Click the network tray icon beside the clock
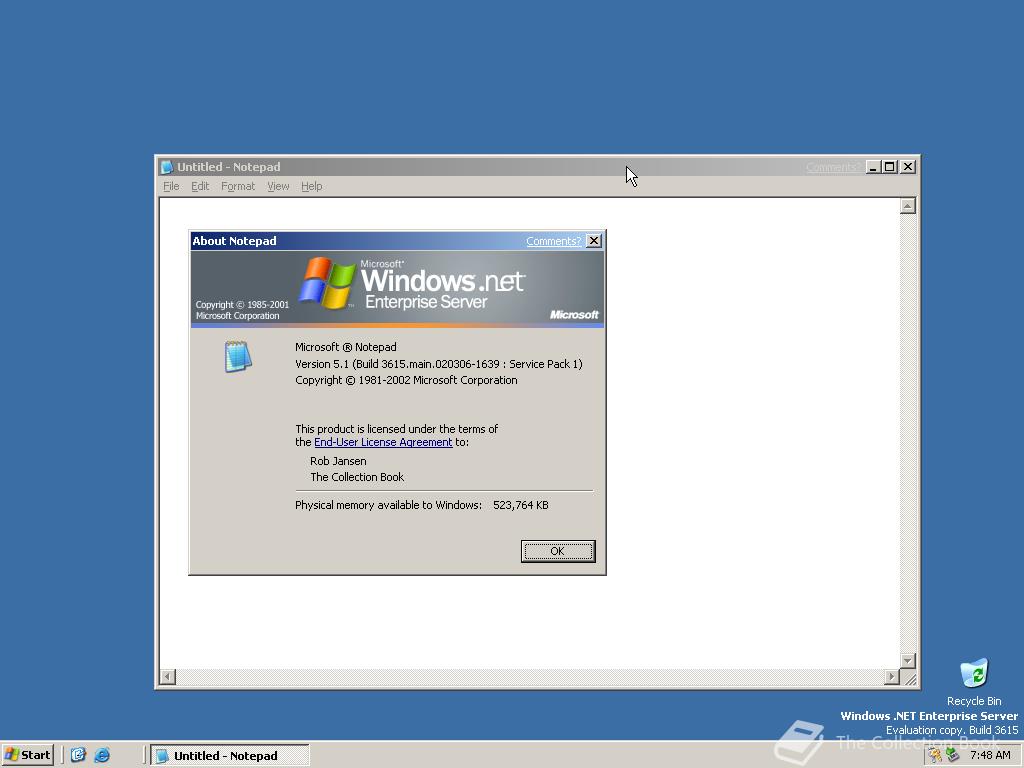Image resolution: width=1024 pixels, height=768 pixels. [x=952, y=756]
